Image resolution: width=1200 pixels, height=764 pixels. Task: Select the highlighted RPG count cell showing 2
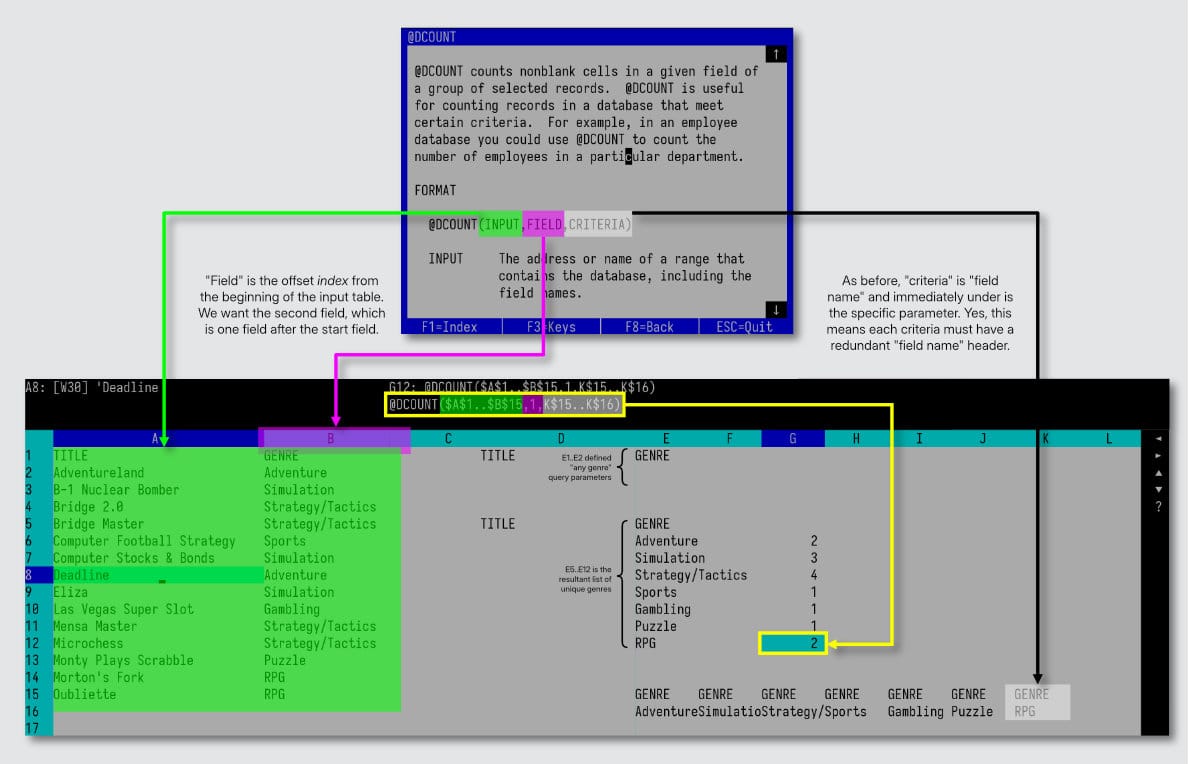793,643
